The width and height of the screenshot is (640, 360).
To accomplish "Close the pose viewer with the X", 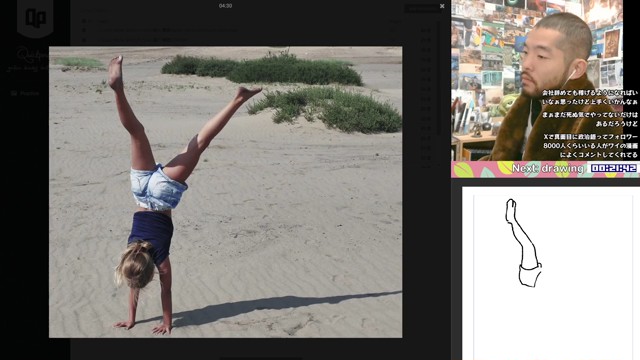I will point(442,6).
